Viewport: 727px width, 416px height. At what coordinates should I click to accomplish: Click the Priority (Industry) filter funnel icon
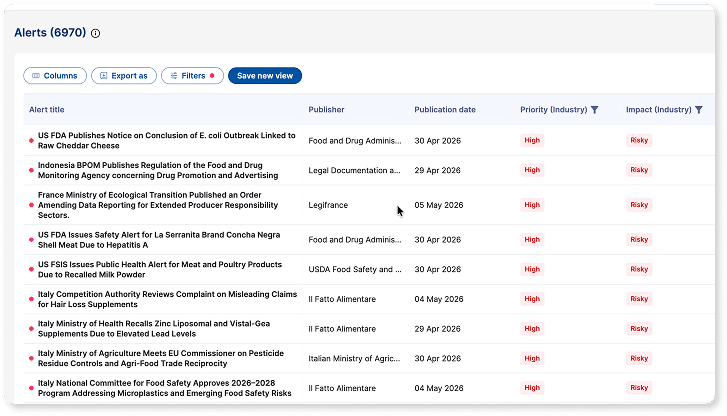point(594,110)
